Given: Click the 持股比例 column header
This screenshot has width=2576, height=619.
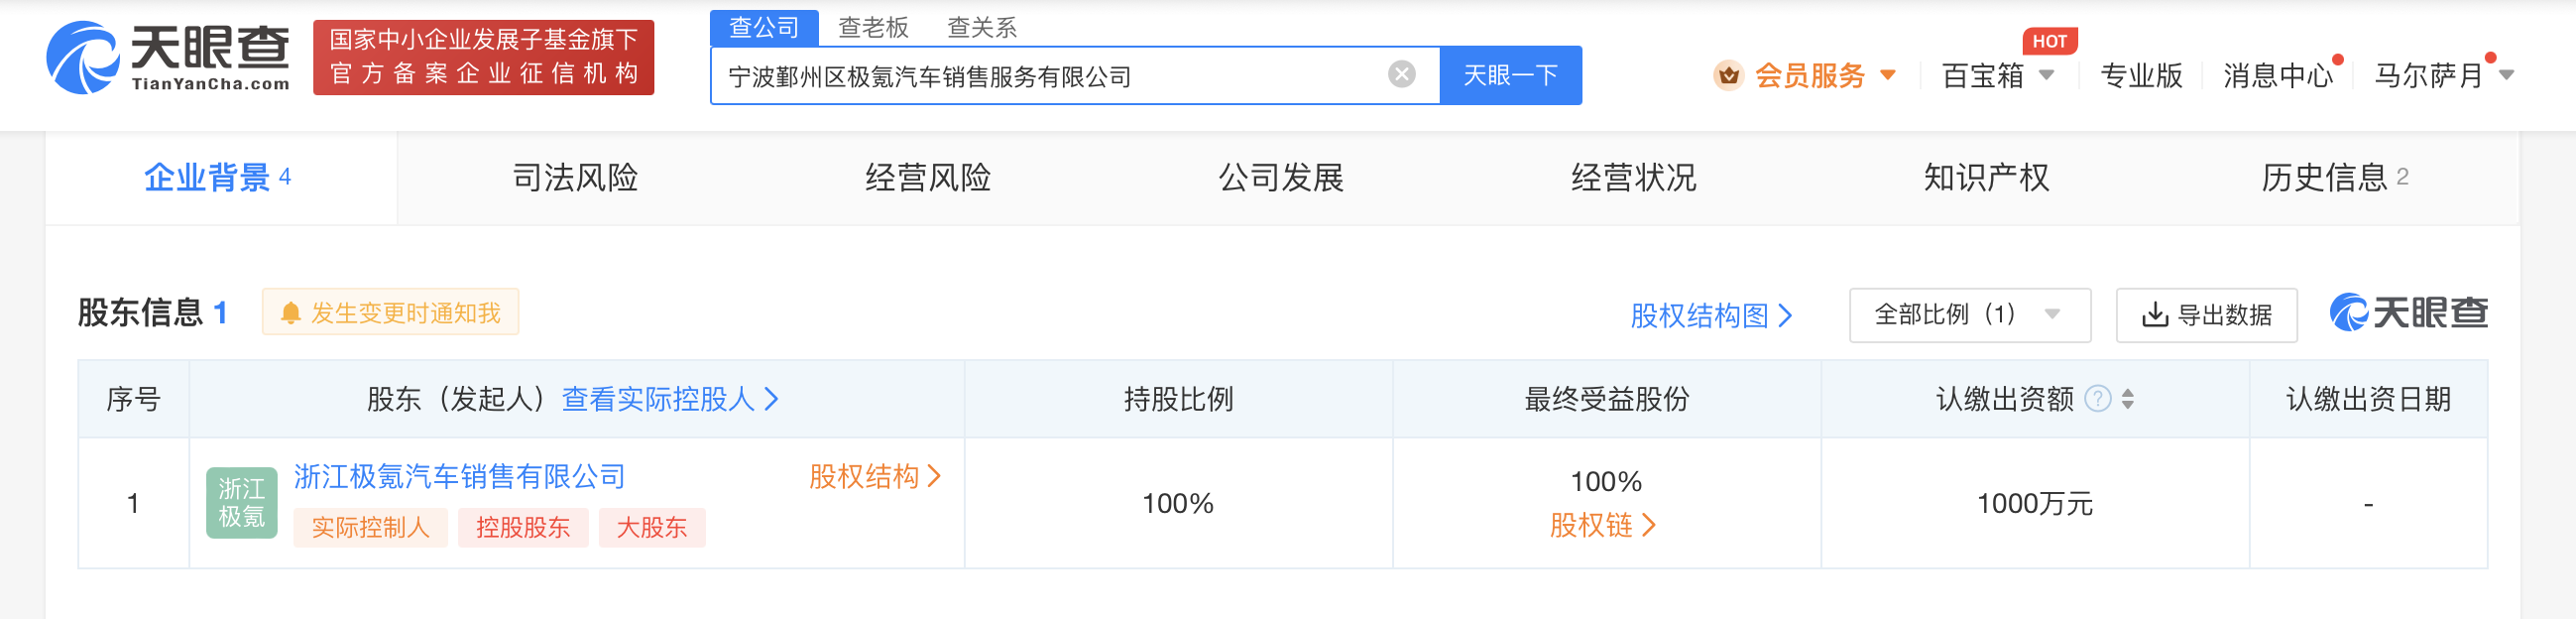Looking at the screenshot, I should 1178,400.
